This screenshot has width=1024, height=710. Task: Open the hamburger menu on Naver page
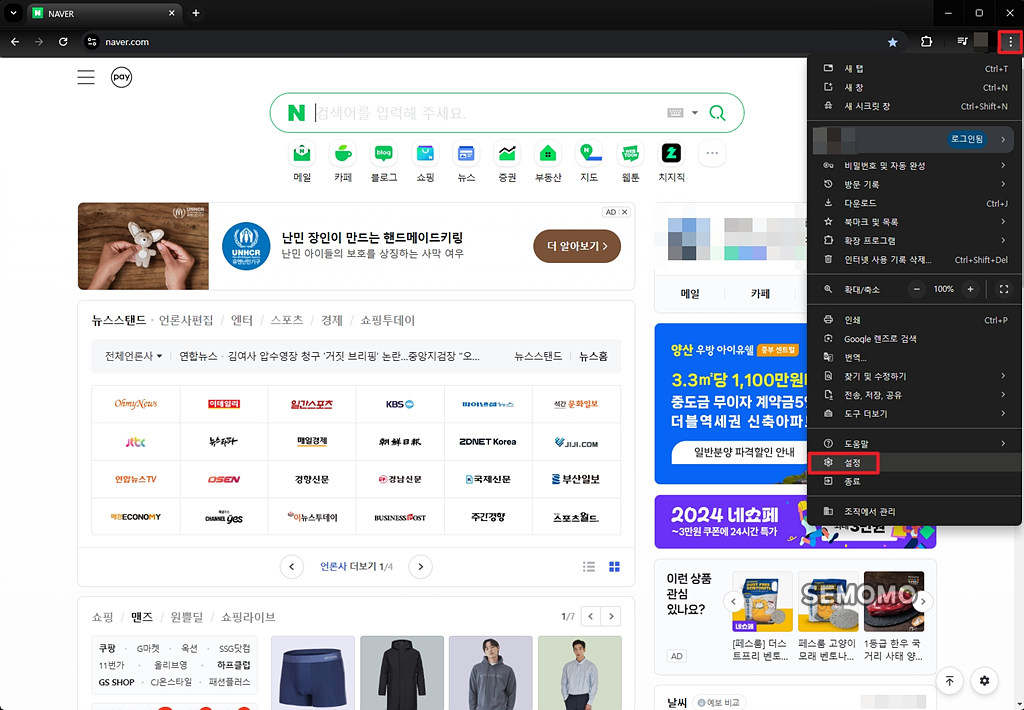pyautogui.click(x=86, y=77)
